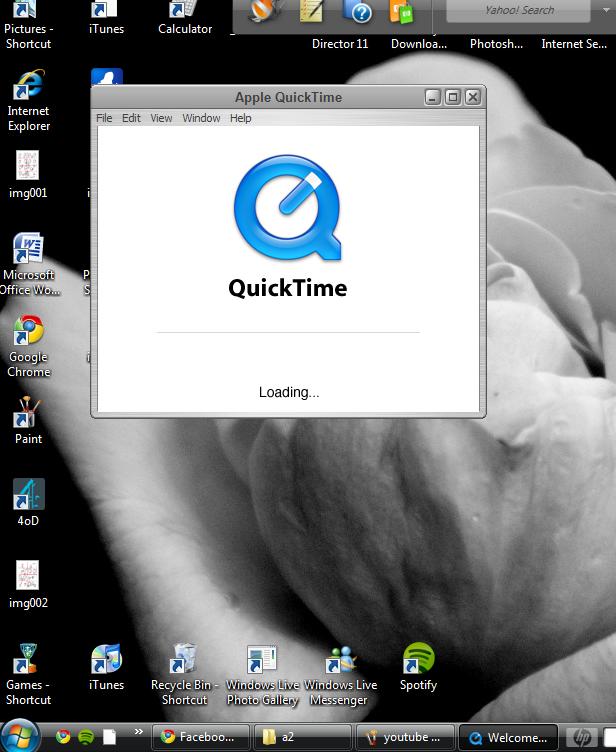Select the img002 desktop file
Screen dimensions: 616x752
coord(28,585)
